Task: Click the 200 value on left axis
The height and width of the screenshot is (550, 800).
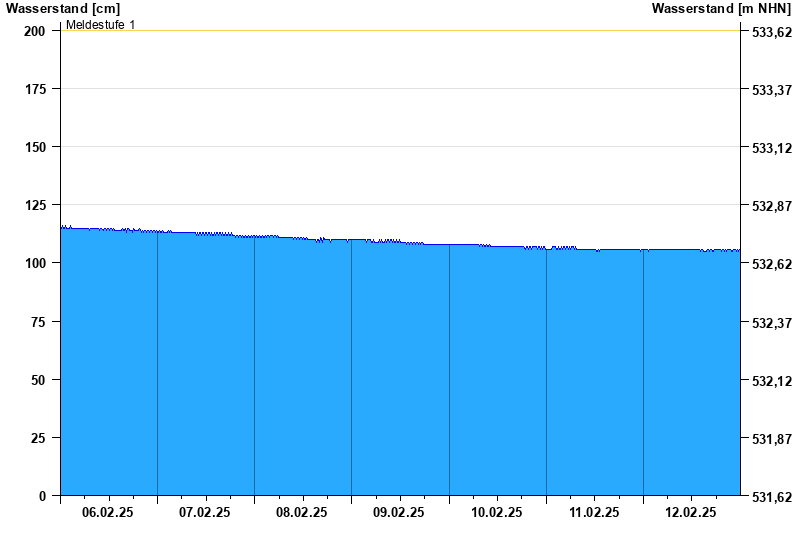Action: pos(35,31)
